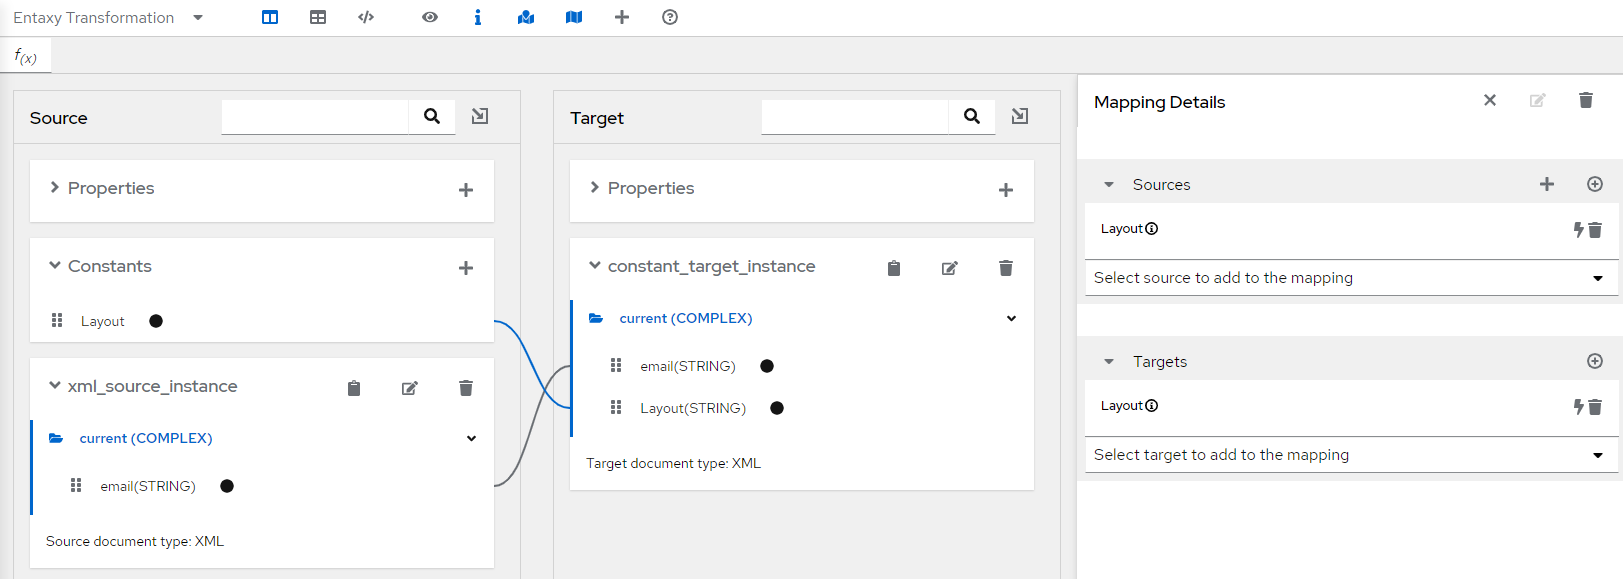The width and height of the screenshot is (1623, 579).
Task: Collapse the Targets section in Mapping Details
Action: tap(1109, 362)
